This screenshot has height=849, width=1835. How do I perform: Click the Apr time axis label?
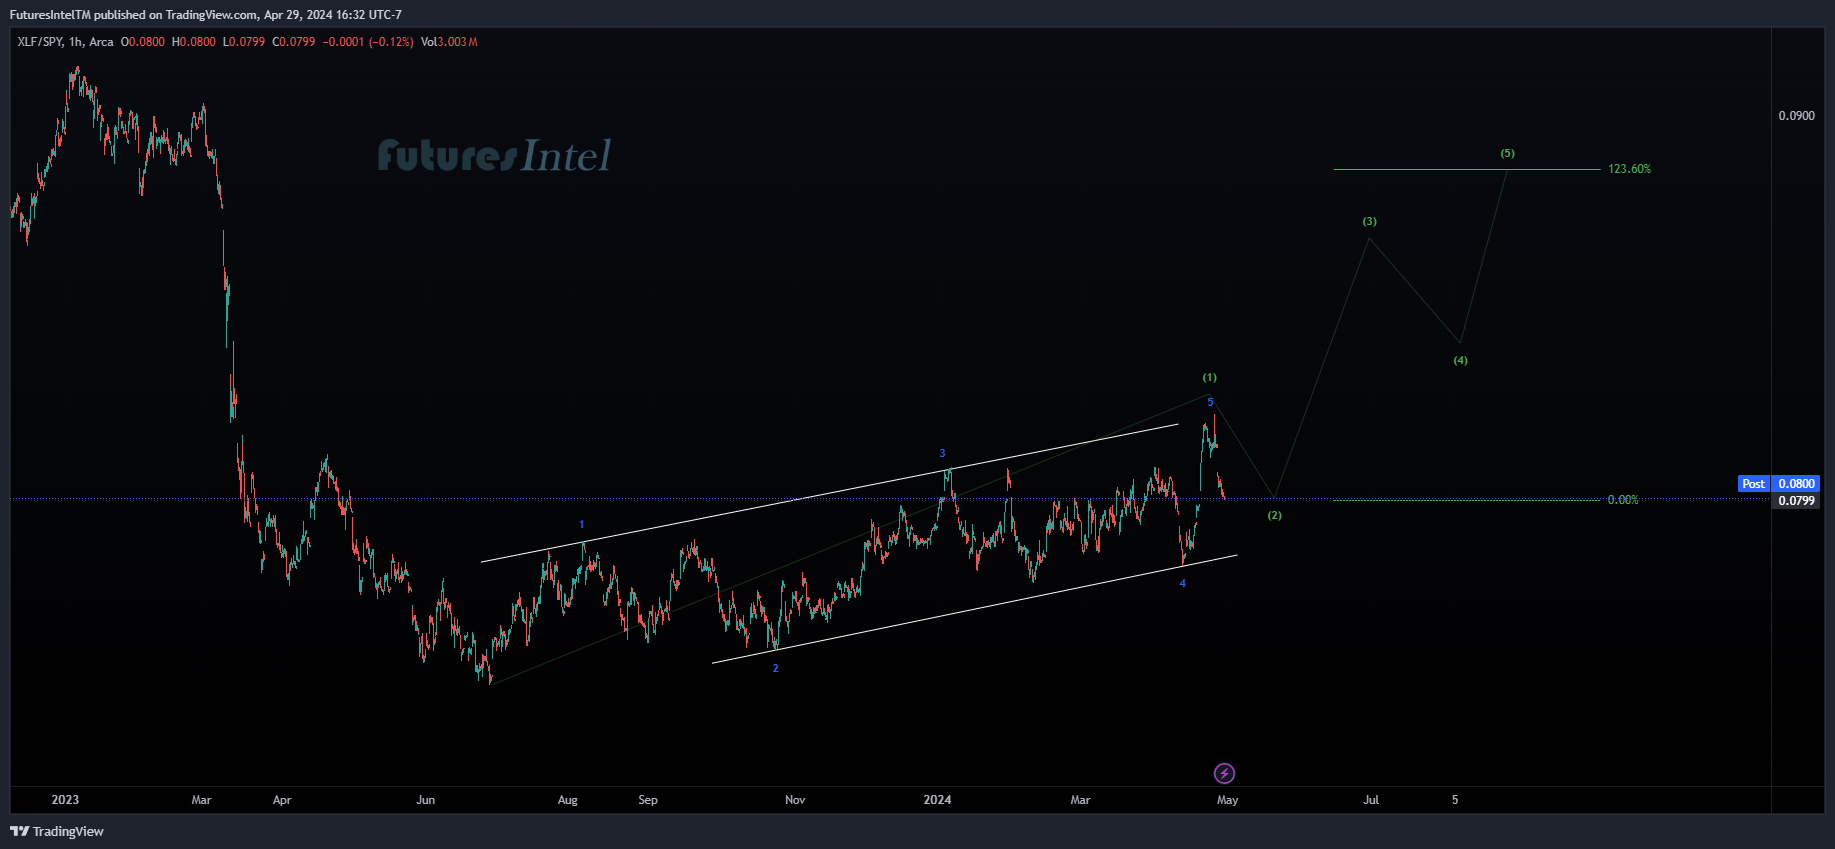(282, 800)
